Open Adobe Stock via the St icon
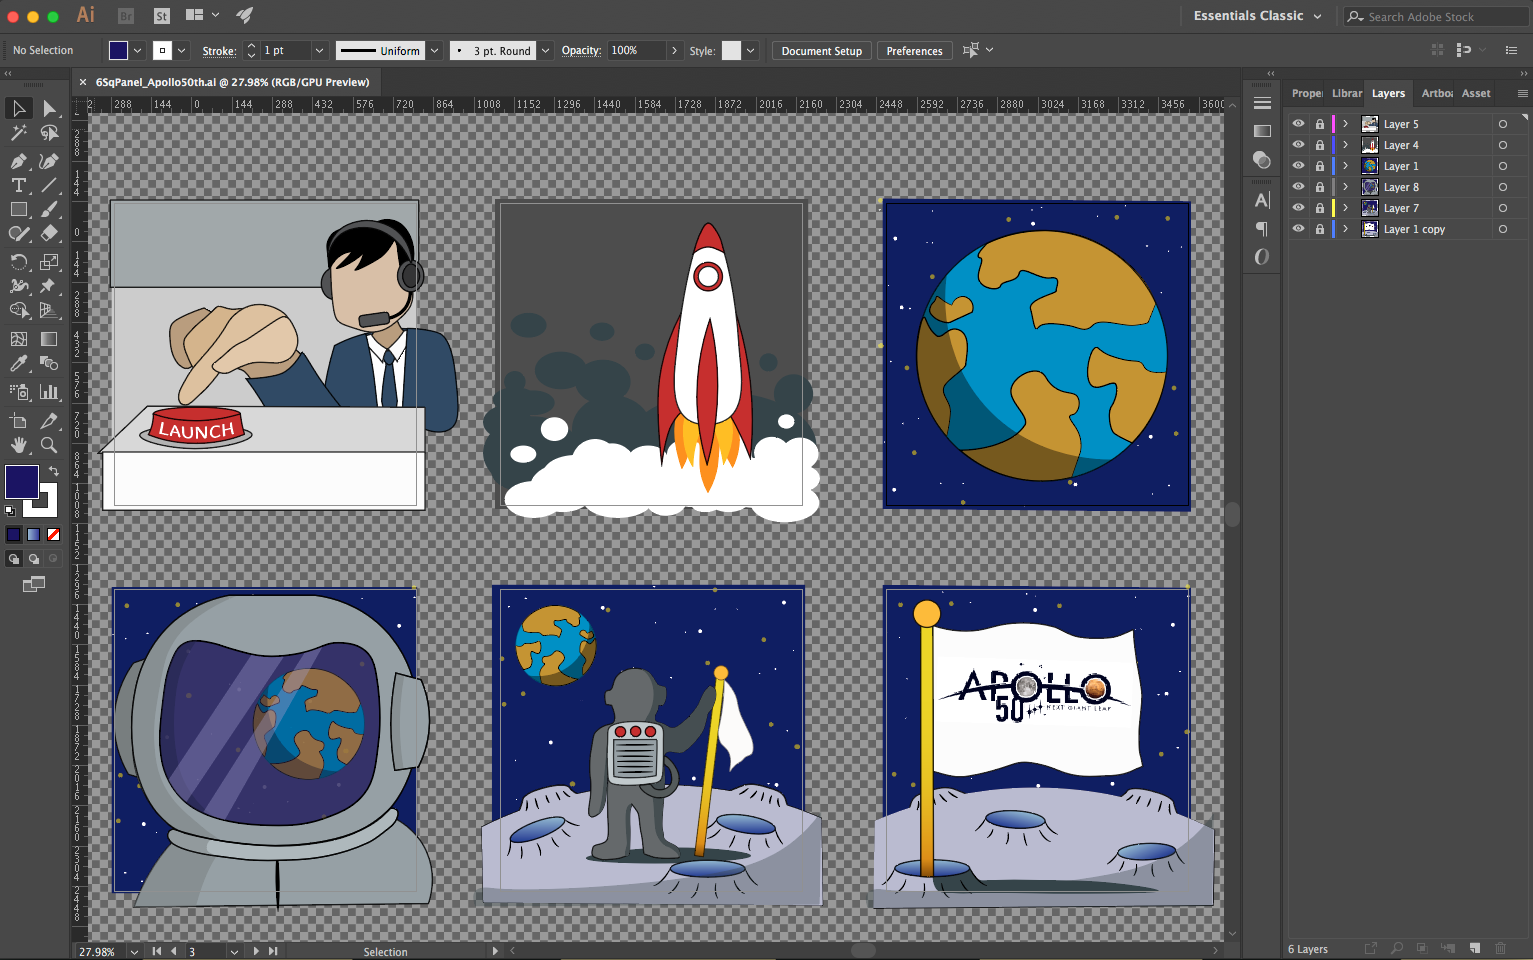The width and height of the screenshot is (1533, 960). pos(162,16)
